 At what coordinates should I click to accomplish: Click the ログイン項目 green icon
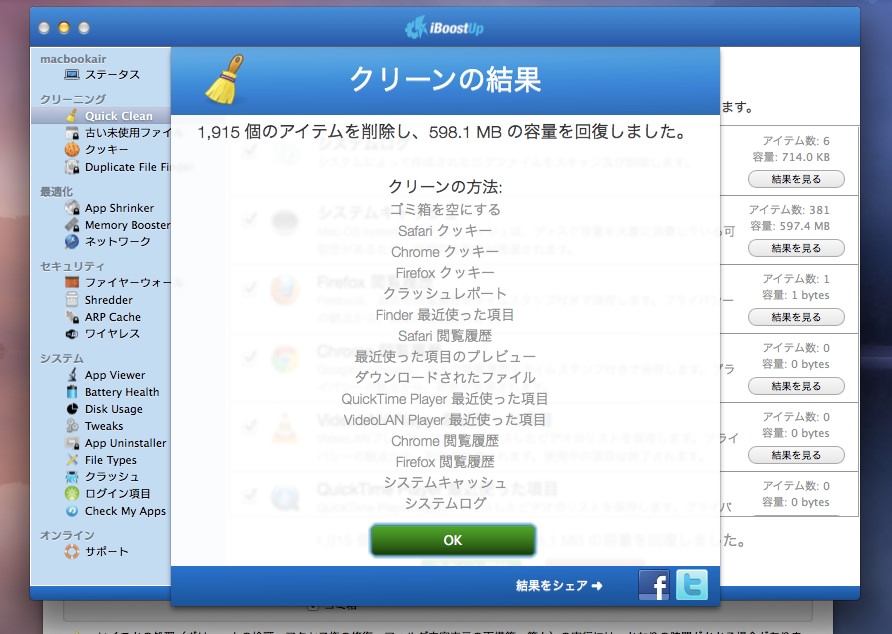coord(72,493)
